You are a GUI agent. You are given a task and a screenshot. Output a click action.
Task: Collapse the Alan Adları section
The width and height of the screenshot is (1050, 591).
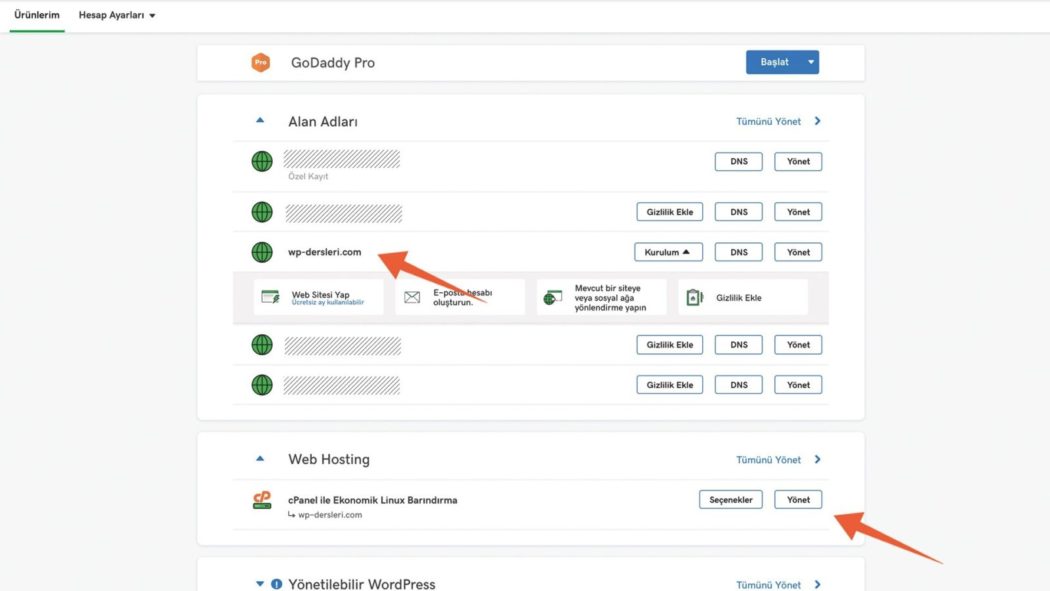click(x=260, y=121)
